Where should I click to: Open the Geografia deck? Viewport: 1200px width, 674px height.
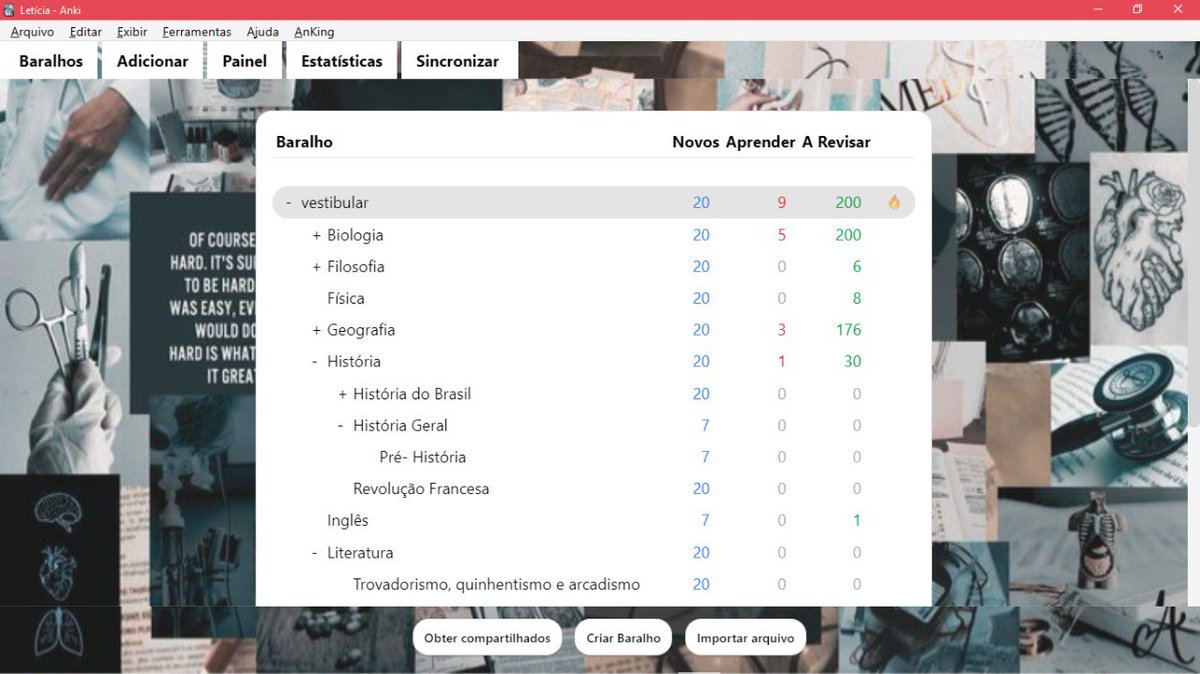361,330
